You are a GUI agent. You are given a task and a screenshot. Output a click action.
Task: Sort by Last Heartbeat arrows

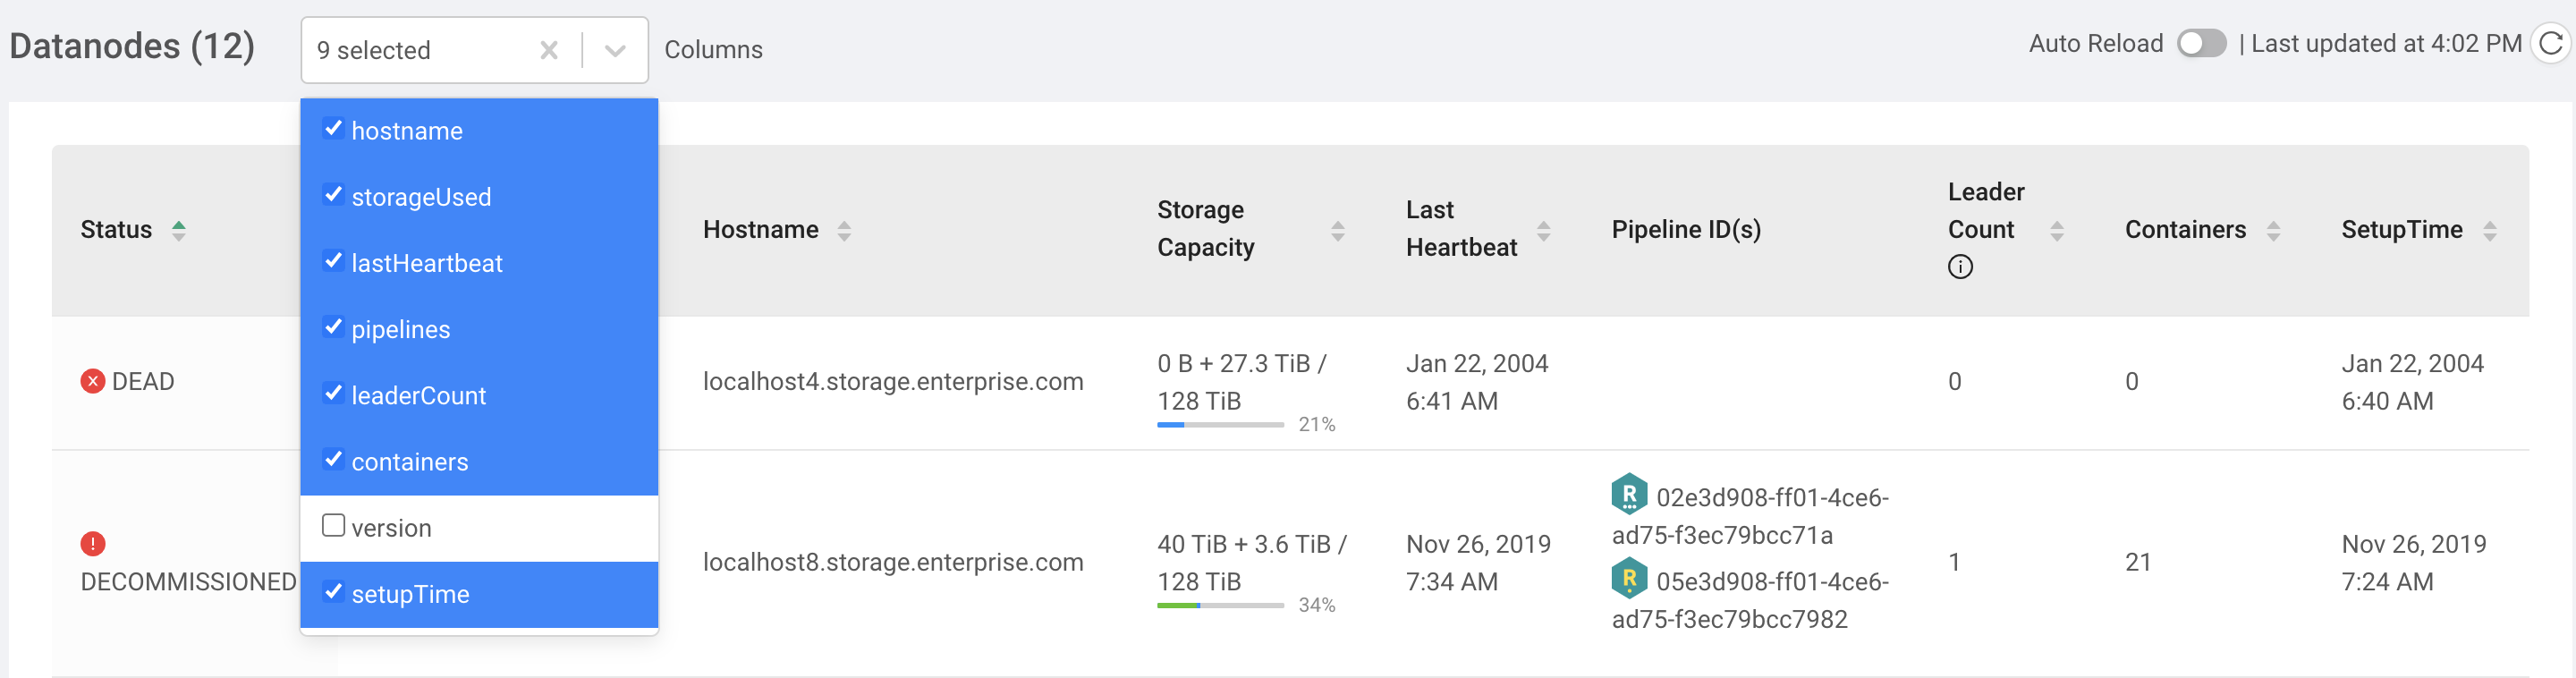(x=1544, y=231)
